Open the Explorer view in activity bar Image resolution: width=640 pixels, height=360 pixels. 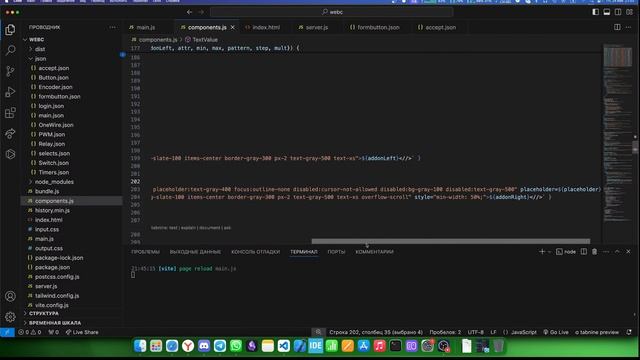click(10, 30)
